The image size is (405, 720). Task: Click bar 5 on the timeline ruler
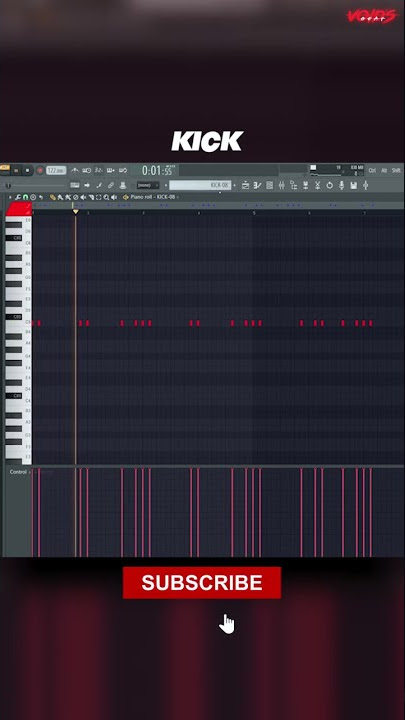pos(254,213)
